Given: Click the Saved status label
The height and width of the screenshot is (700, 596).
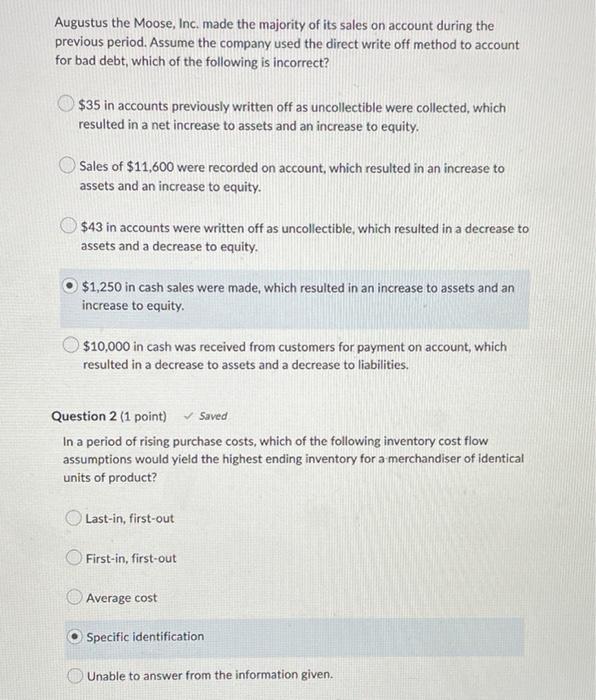Looking at the screenshot, I should pos(213,416).
